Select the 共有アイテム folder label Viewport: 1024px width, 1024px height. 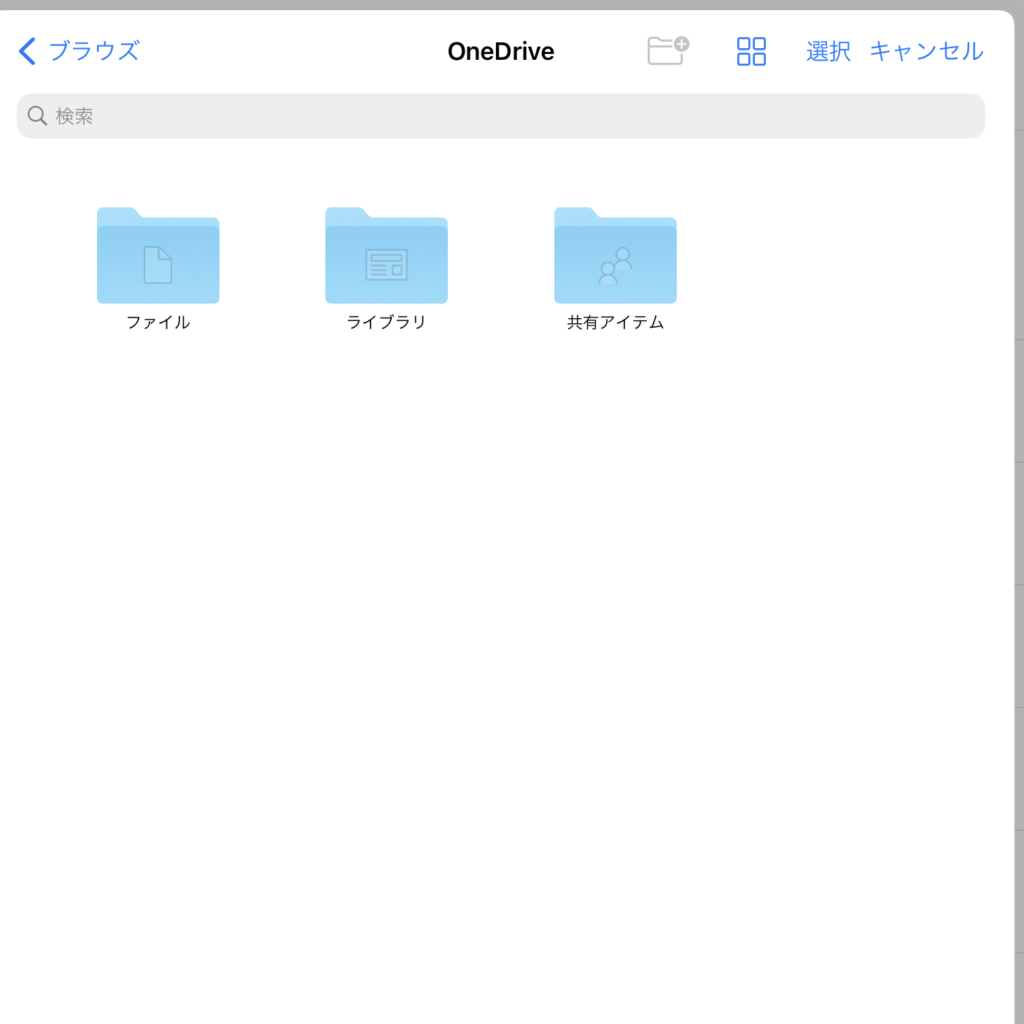(615, 322)
